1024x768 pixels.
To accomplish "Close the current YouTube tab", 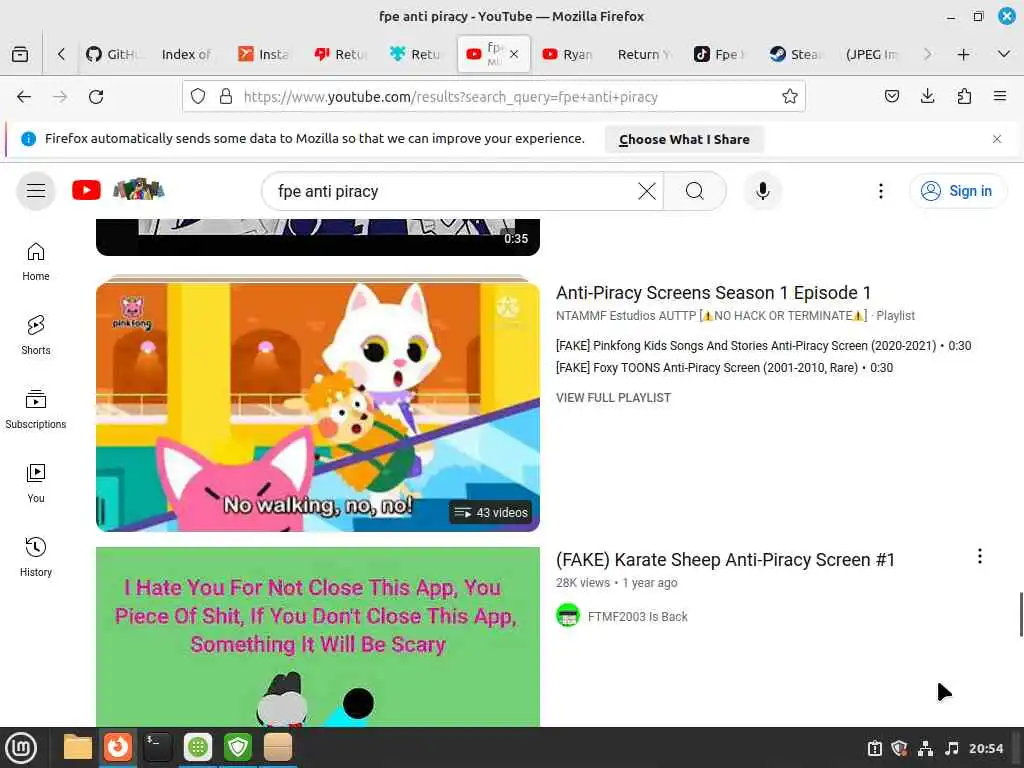I will point(514,54).
